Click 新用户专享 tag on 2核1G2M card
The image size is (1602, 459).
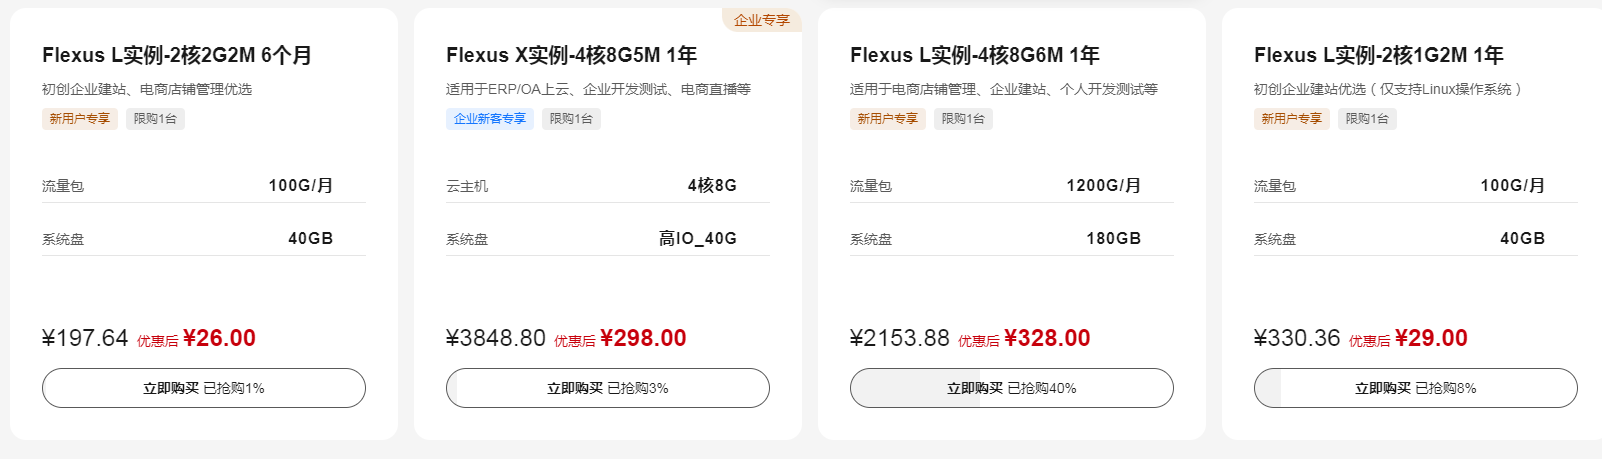[1292, 119]
